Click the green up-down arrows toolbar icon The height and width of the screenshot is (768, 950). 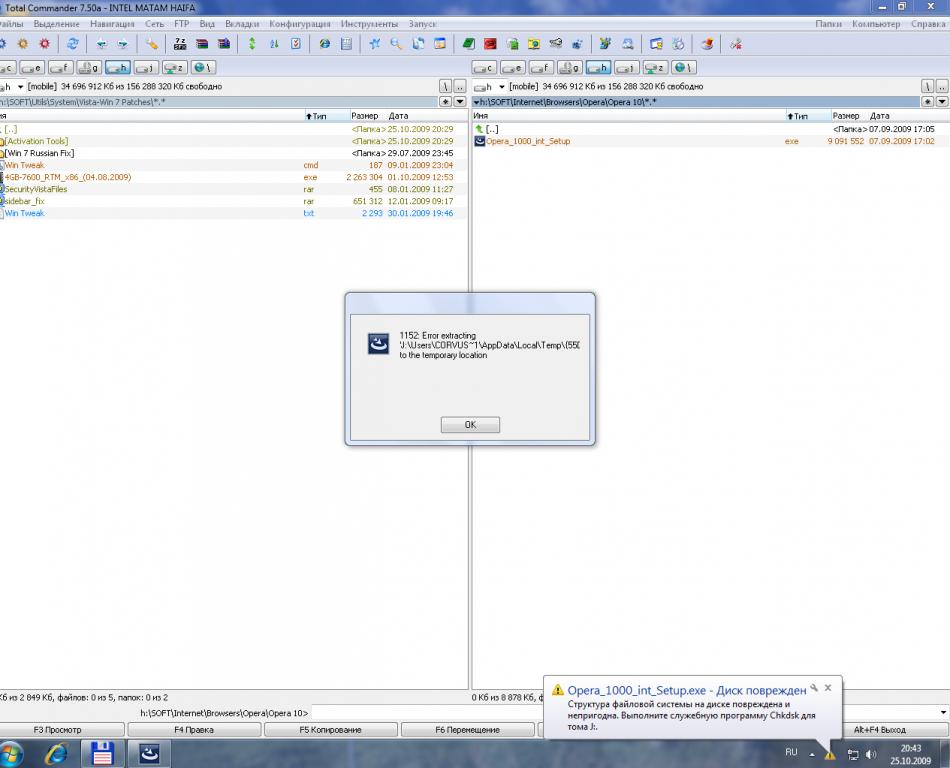click(x=252, y=44)
